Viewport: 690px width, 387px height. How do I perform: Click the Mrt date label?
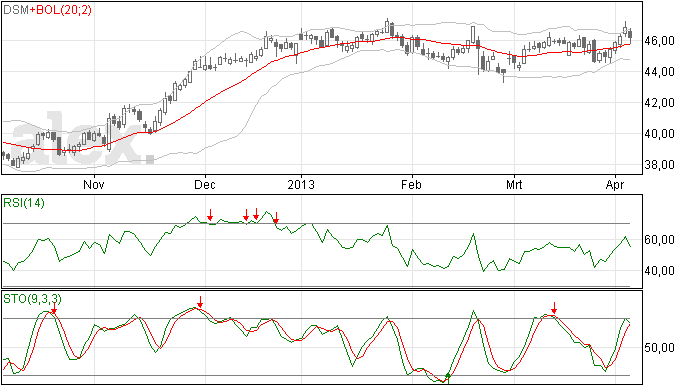click(514, 184)
